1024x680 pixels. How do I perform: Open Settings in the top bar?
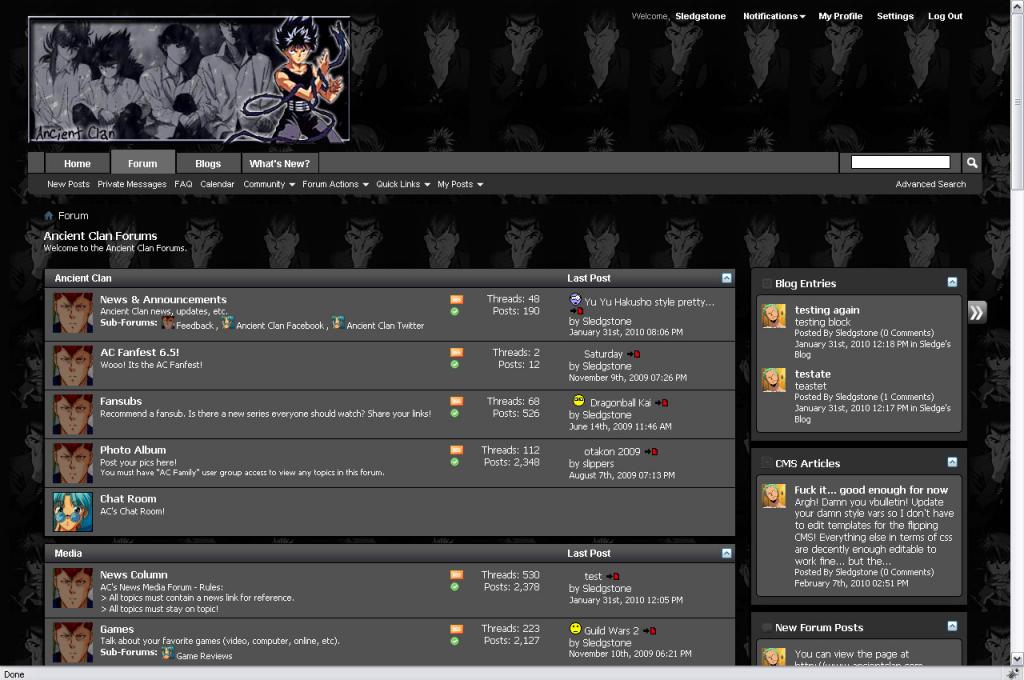coord(895,16)
